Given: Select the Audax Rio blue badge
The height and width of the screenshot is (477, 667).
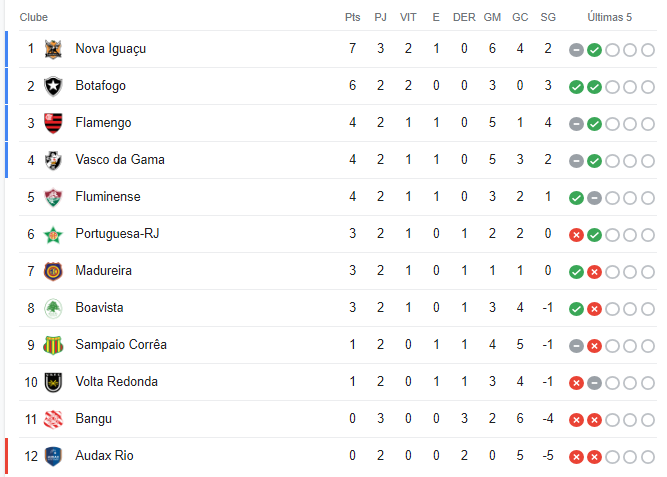Looking at the screenshot, I should (x=53, y=457).
